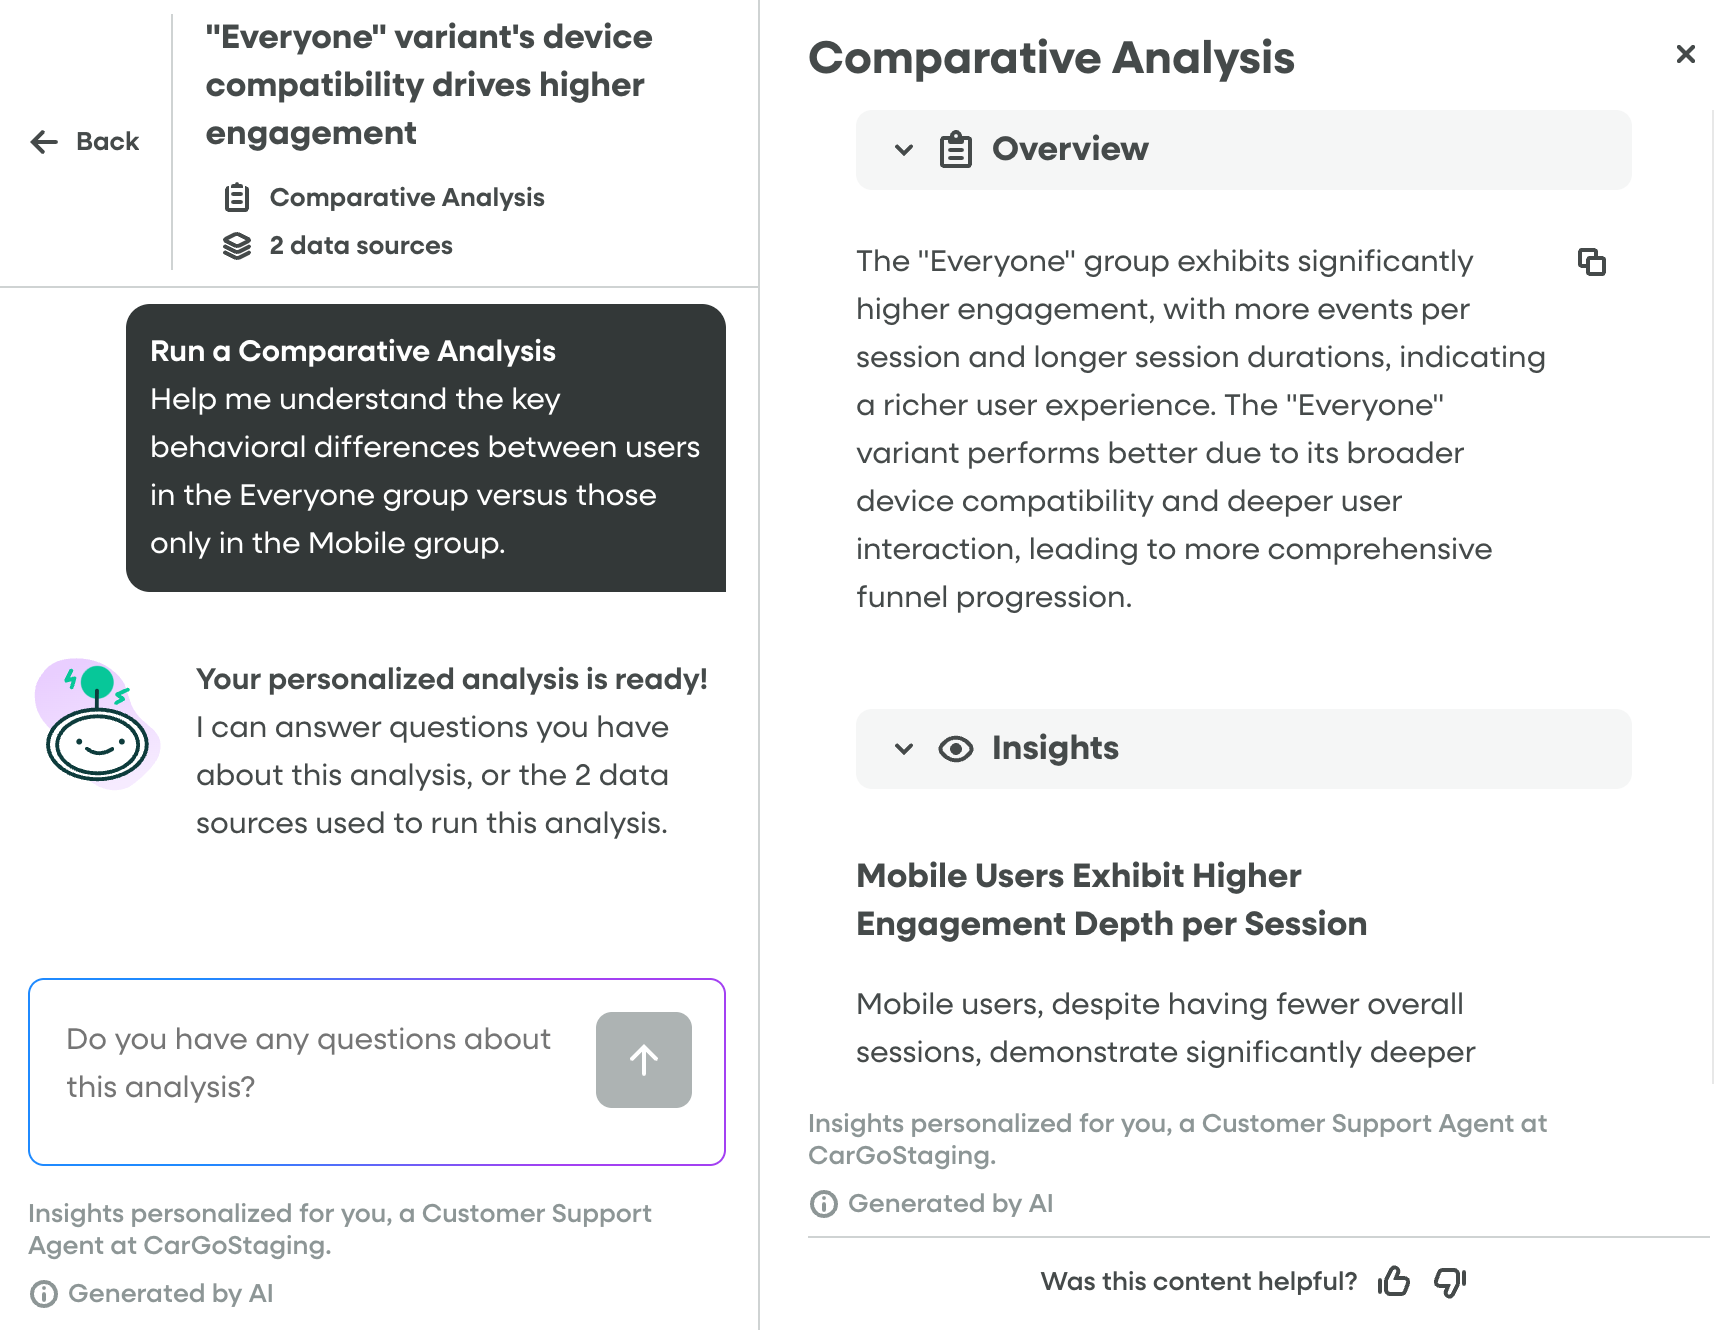Image resolution: width=1714 pixels, height=1330 pixels.
Task: Collapse the Insights section chevron
Action: coord(904,749)
